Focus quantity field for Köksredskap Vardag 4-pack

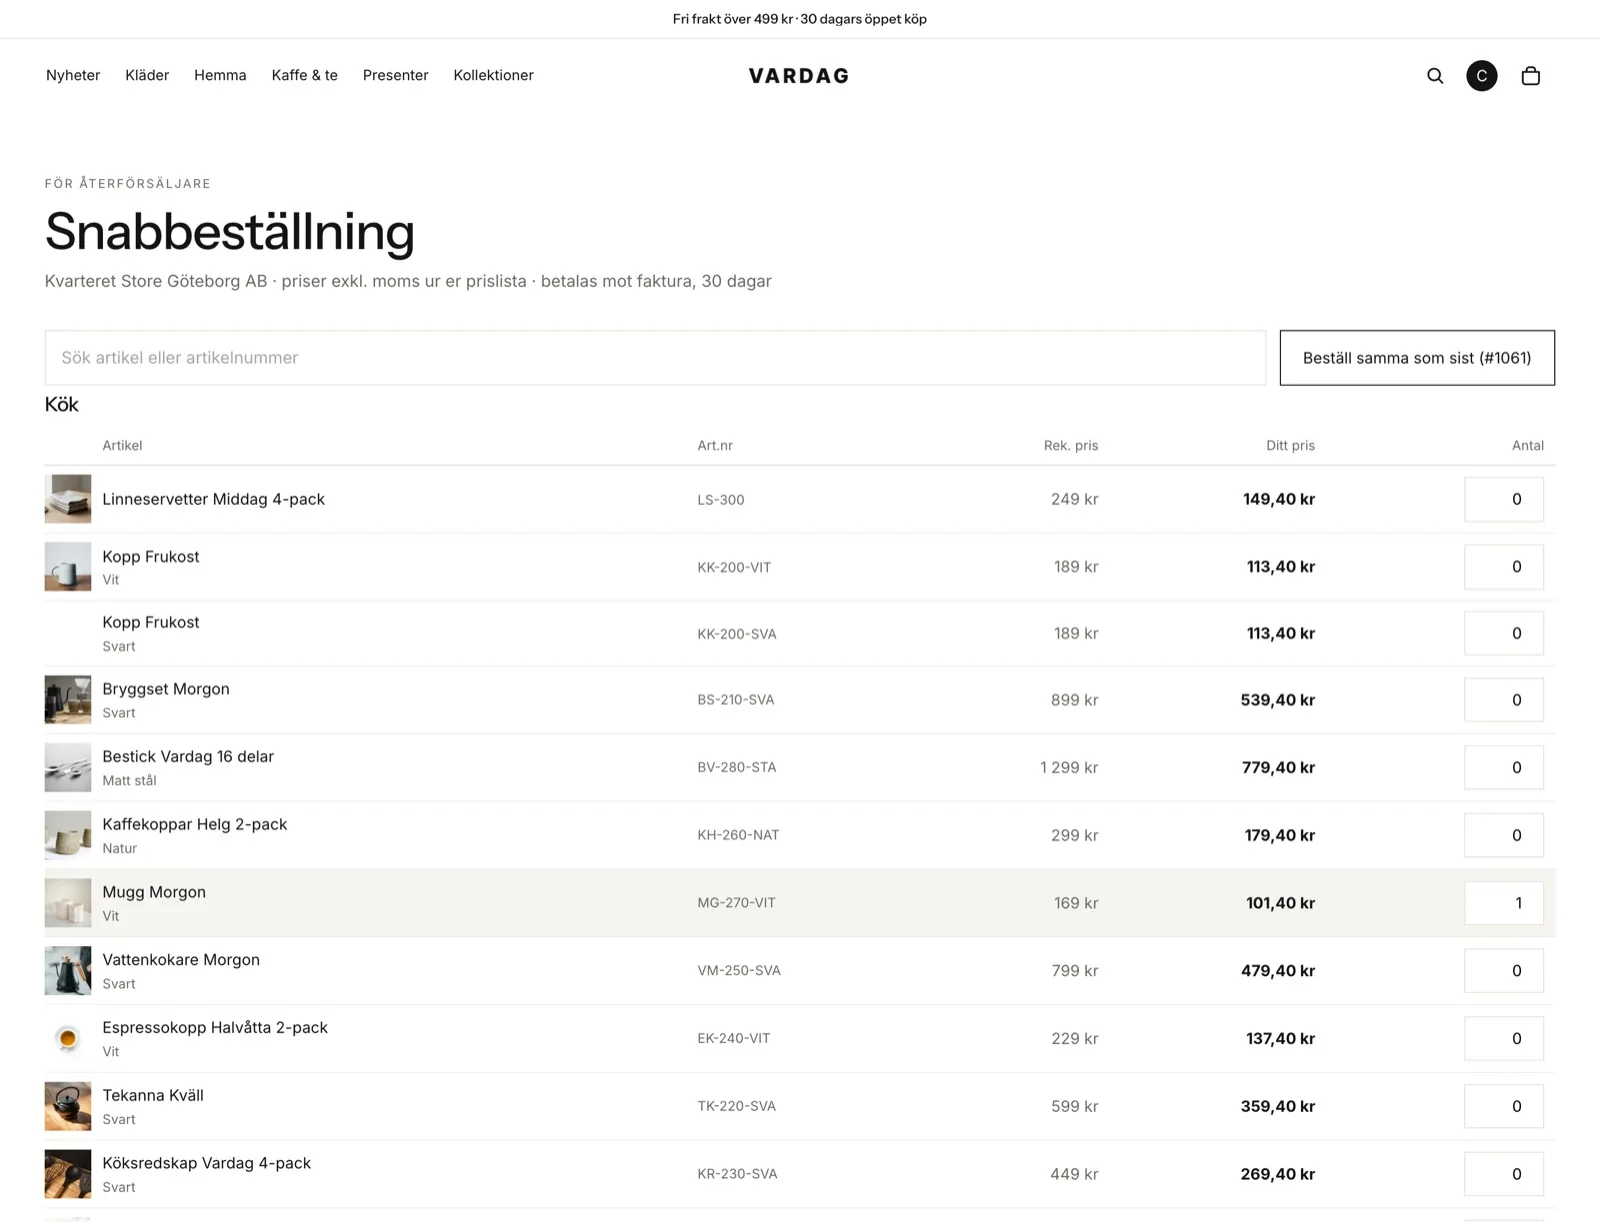tap(1504, 1174)
